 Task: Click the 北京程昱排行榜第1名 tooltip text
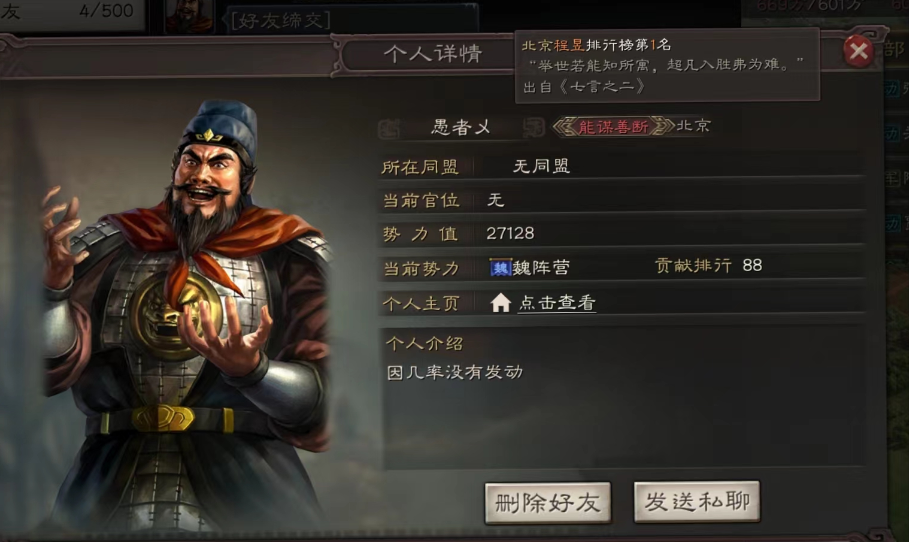(597, 45)
